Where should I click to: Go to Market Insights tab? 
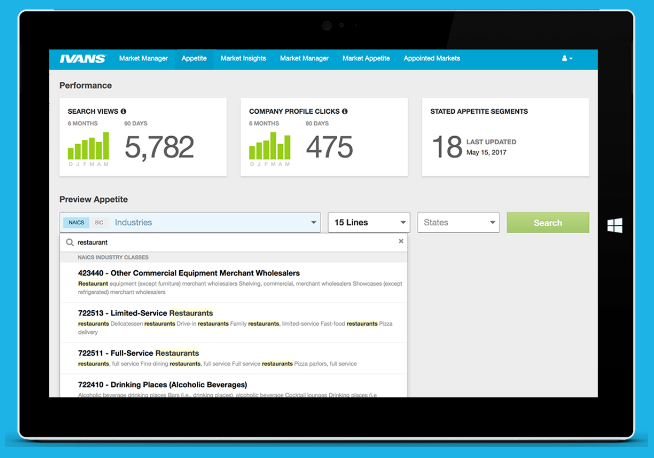point(243,58)
